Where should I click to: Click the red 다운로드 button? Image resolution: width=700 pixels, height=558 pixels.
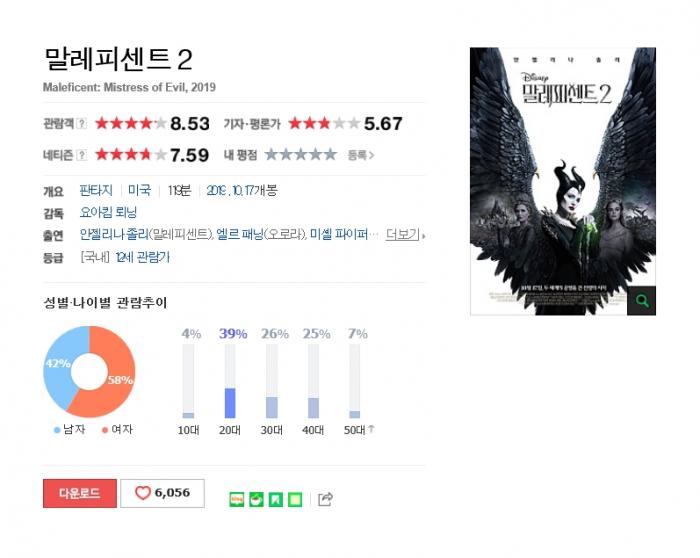[80, 493]
